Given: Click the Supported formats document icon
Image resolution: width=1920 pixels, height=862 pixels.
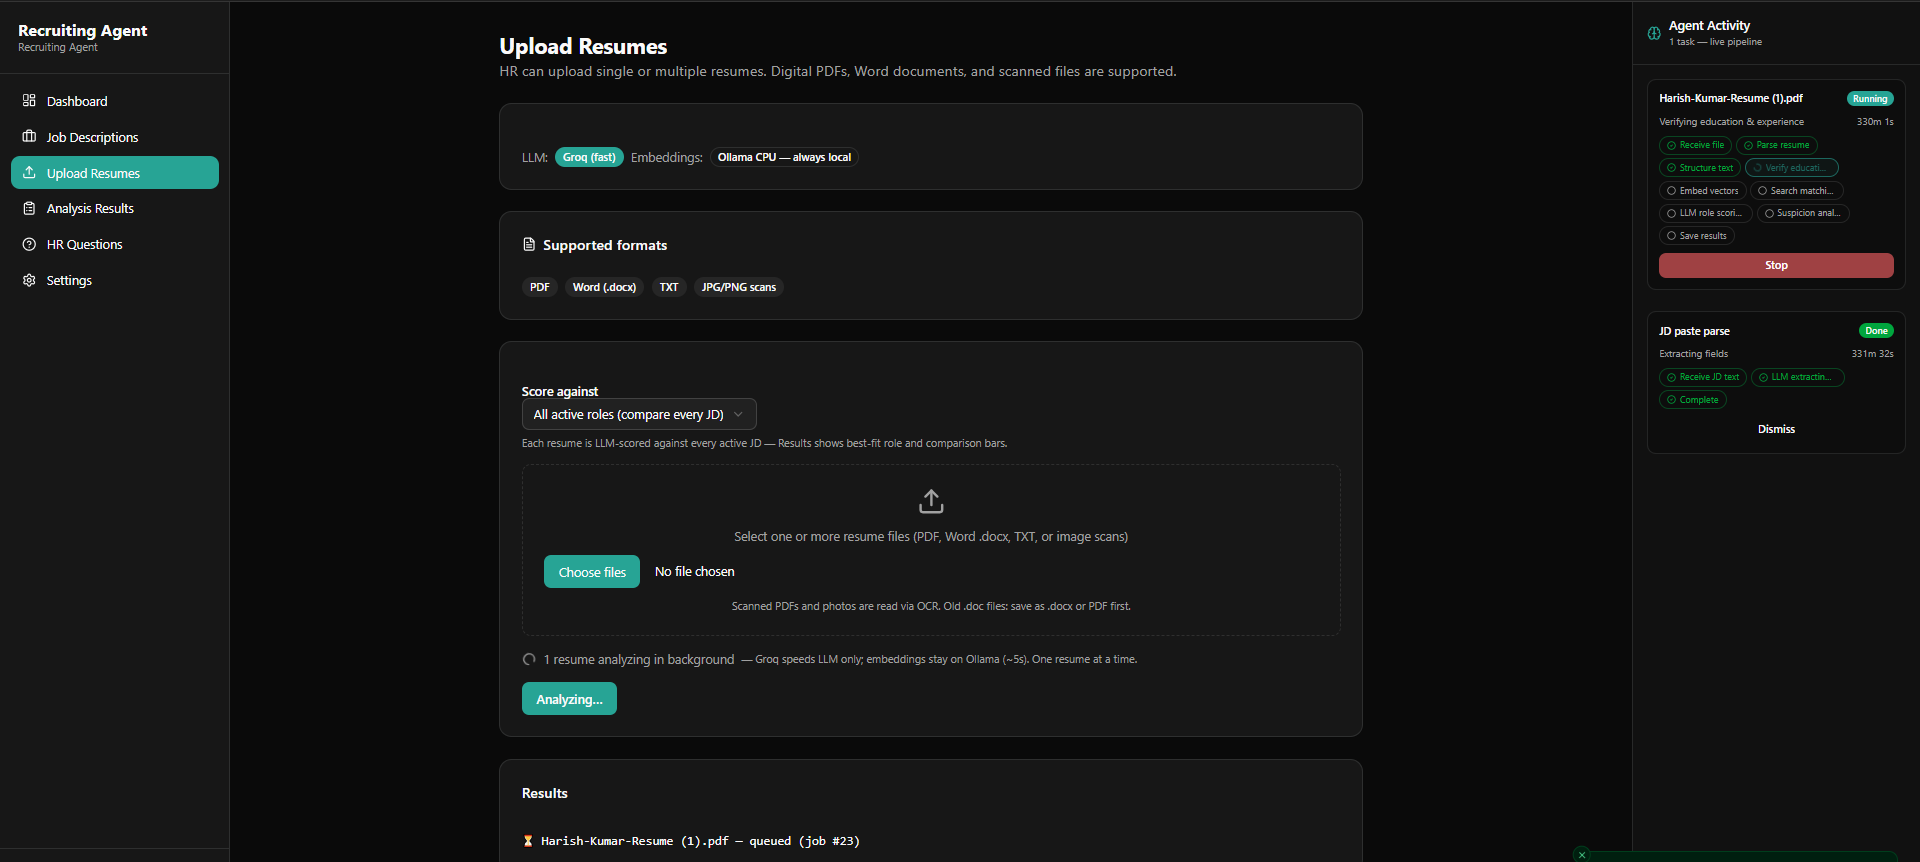Looking at the screenshot, I should pos(529,245).
